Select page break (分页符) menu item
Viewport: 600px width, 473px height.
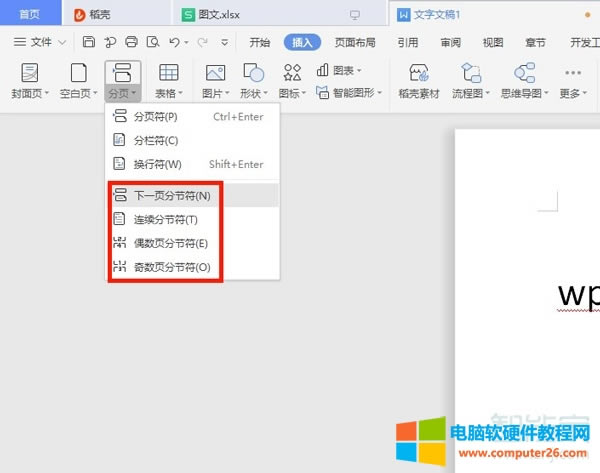tap(155, 117)
